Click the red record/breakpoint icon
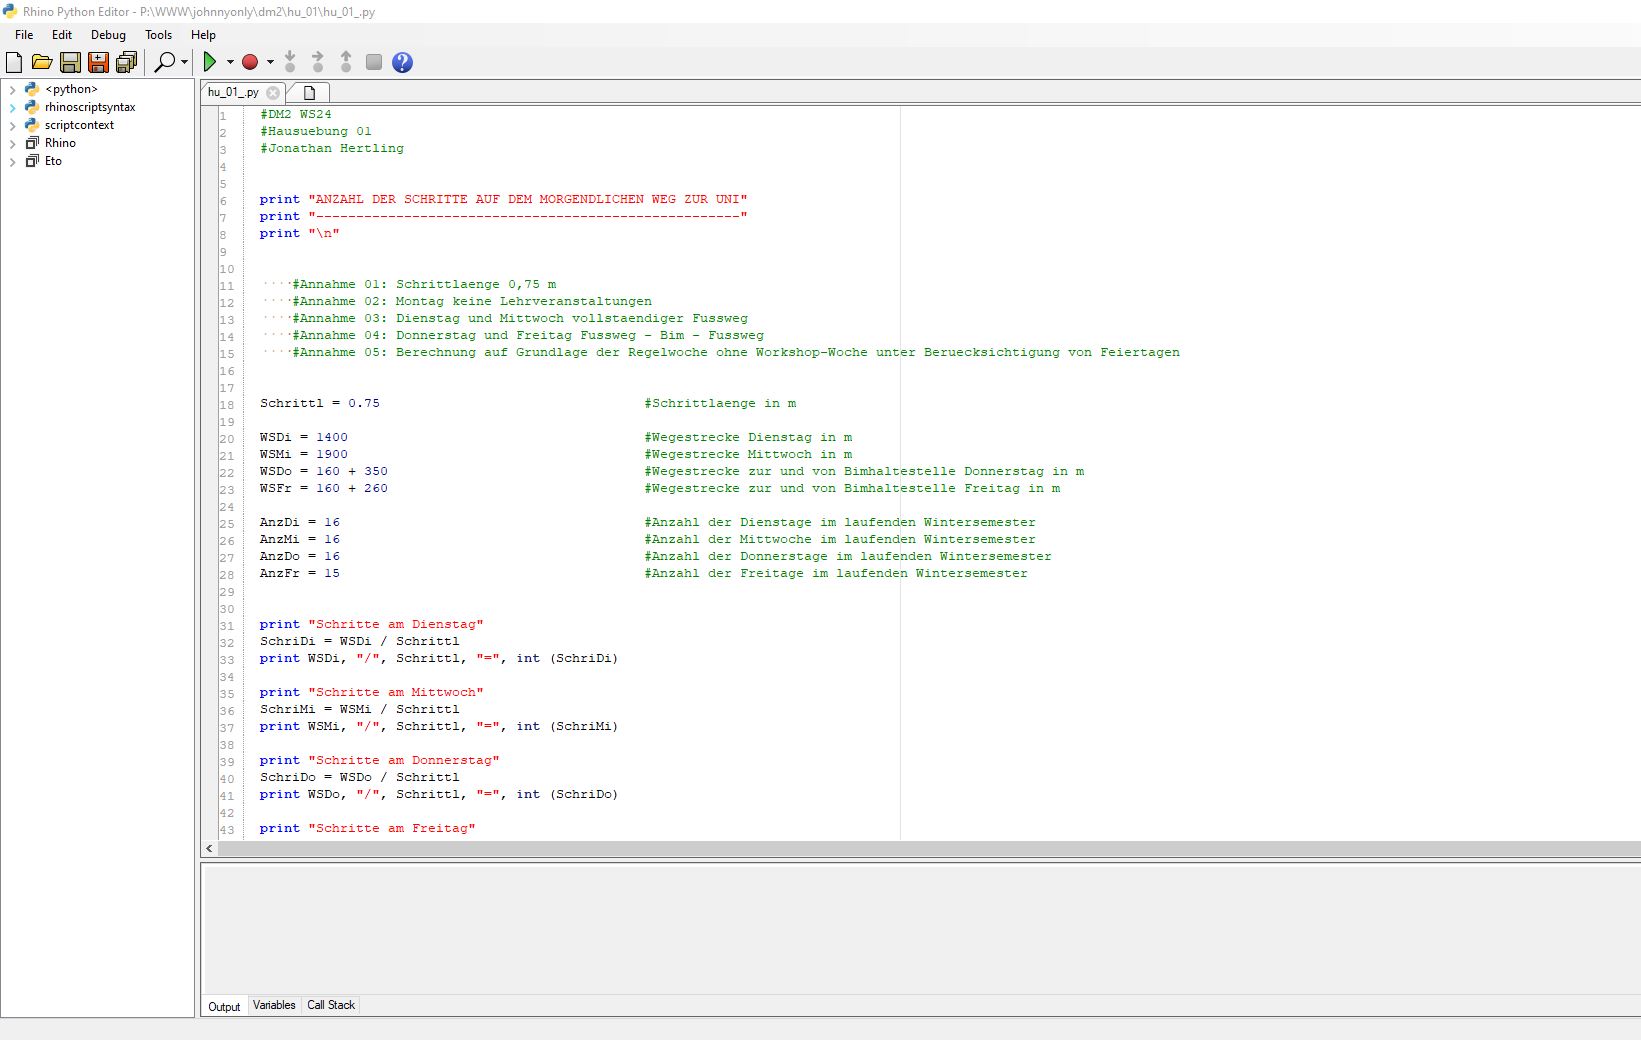 248,61
